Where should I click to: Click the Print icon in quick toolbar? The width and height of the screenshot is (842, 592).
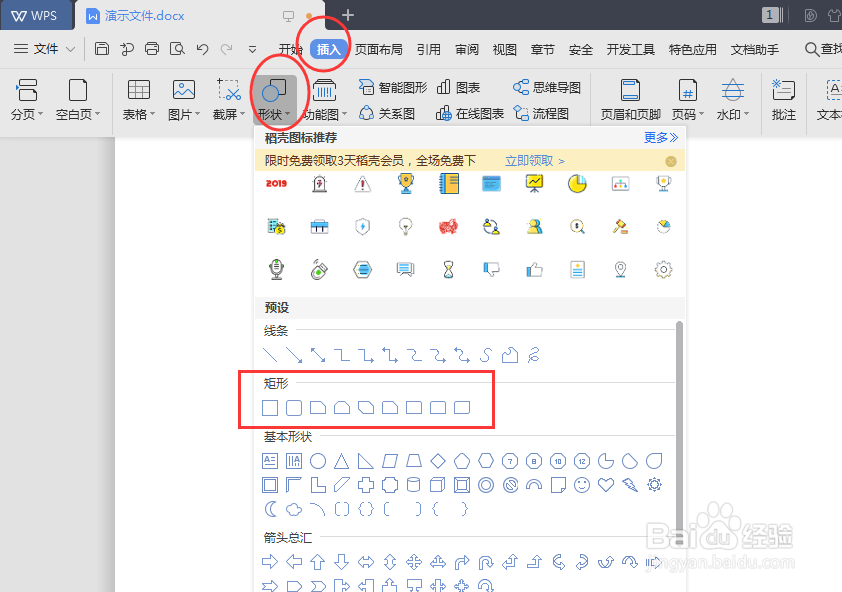click(152, 49)
